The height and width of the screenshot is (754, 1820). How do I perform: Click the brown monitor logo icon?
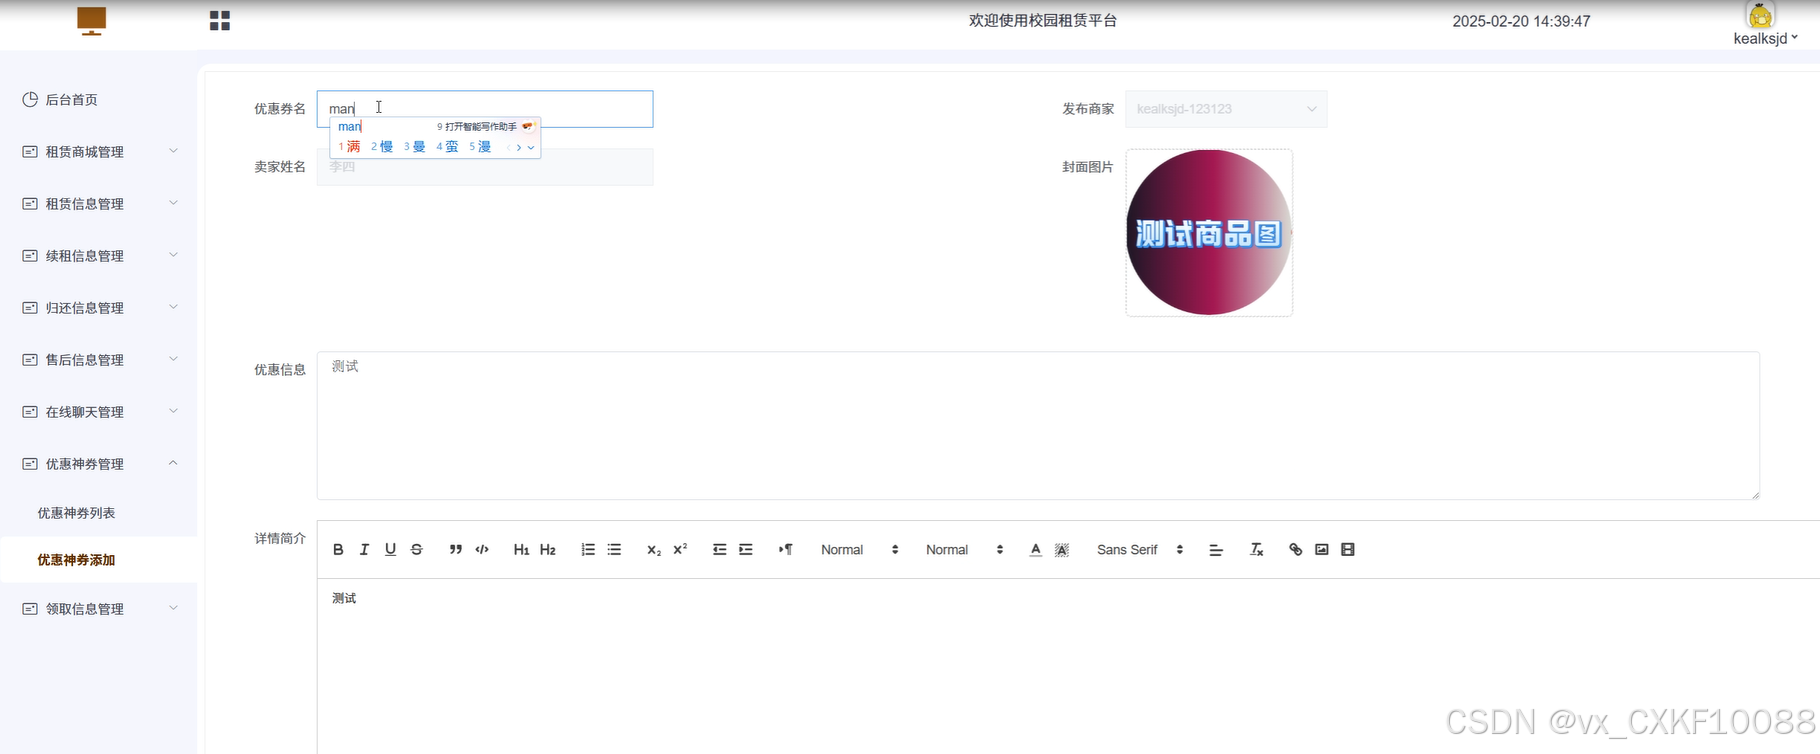pyautogui.click(x=92, y=21)
